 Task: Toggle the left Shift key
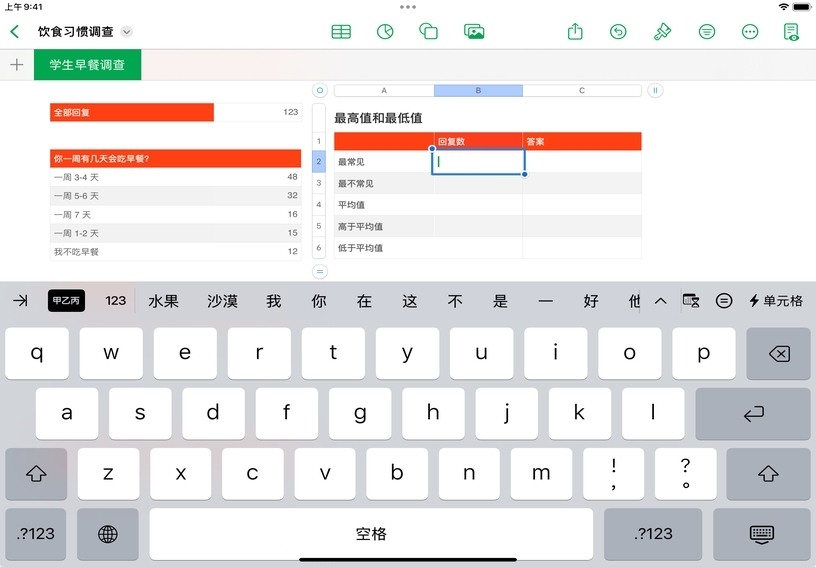(x=36, y=474)
